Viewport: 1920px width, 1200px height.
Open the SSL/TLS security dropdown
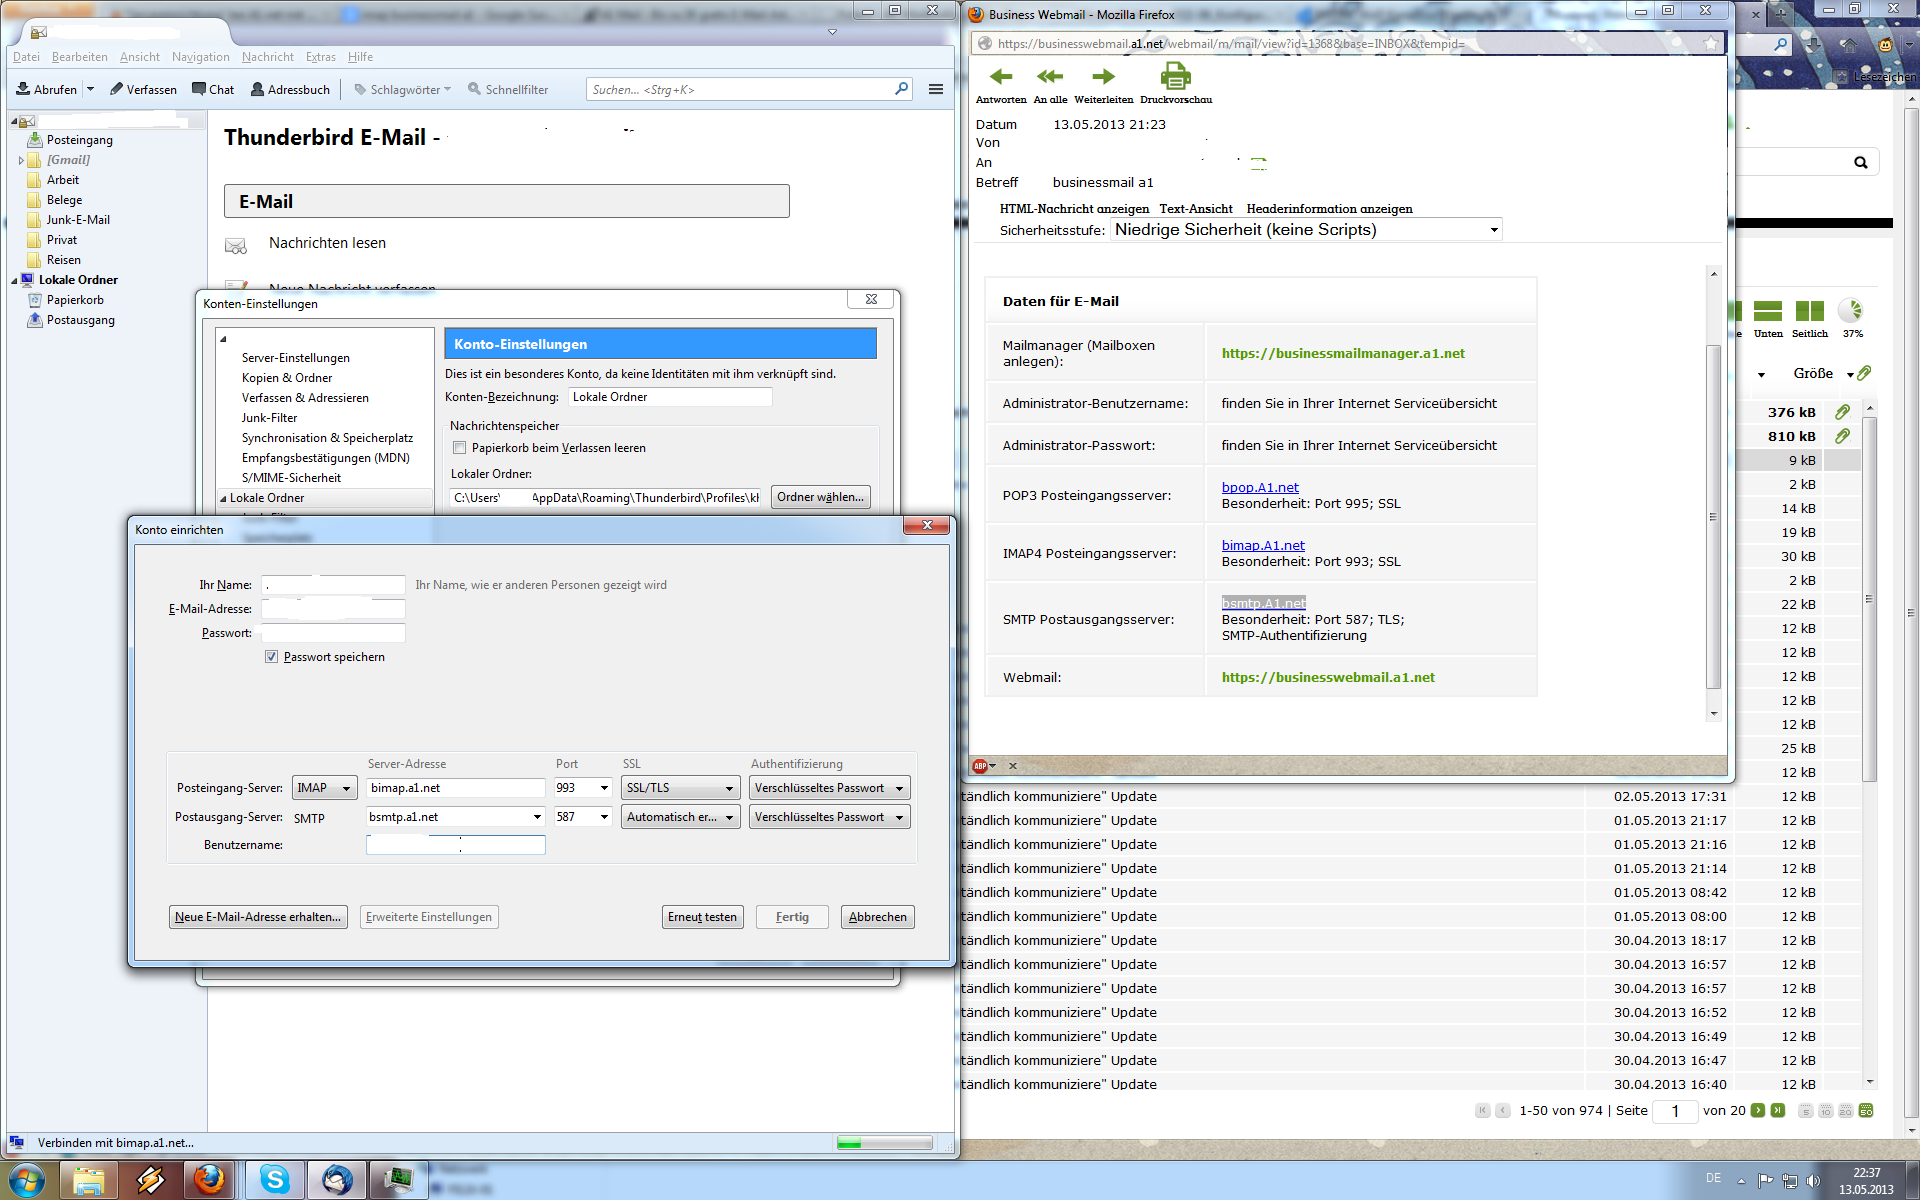[680, 788]
